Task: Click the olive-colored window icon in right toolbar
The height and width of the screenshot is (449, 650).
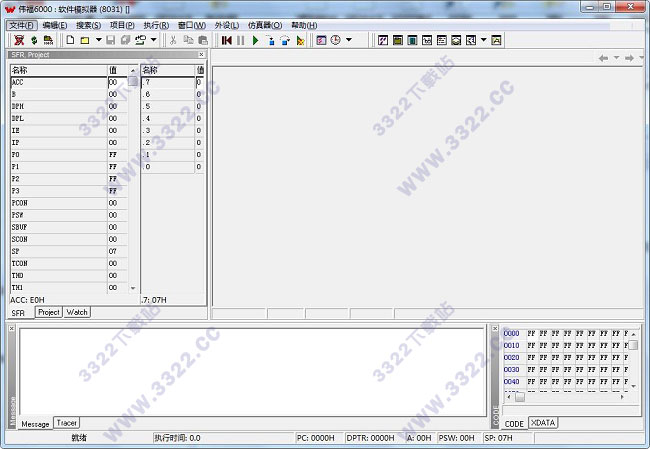Action: 398,40
